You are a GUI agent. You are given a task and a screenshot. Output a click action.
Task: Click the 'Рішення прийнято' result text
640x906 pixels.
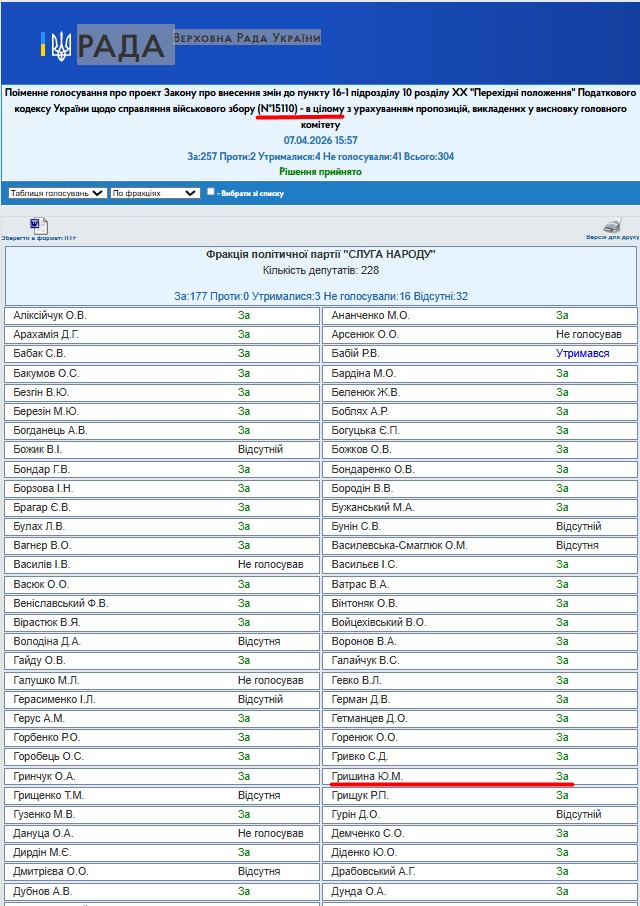321,172
